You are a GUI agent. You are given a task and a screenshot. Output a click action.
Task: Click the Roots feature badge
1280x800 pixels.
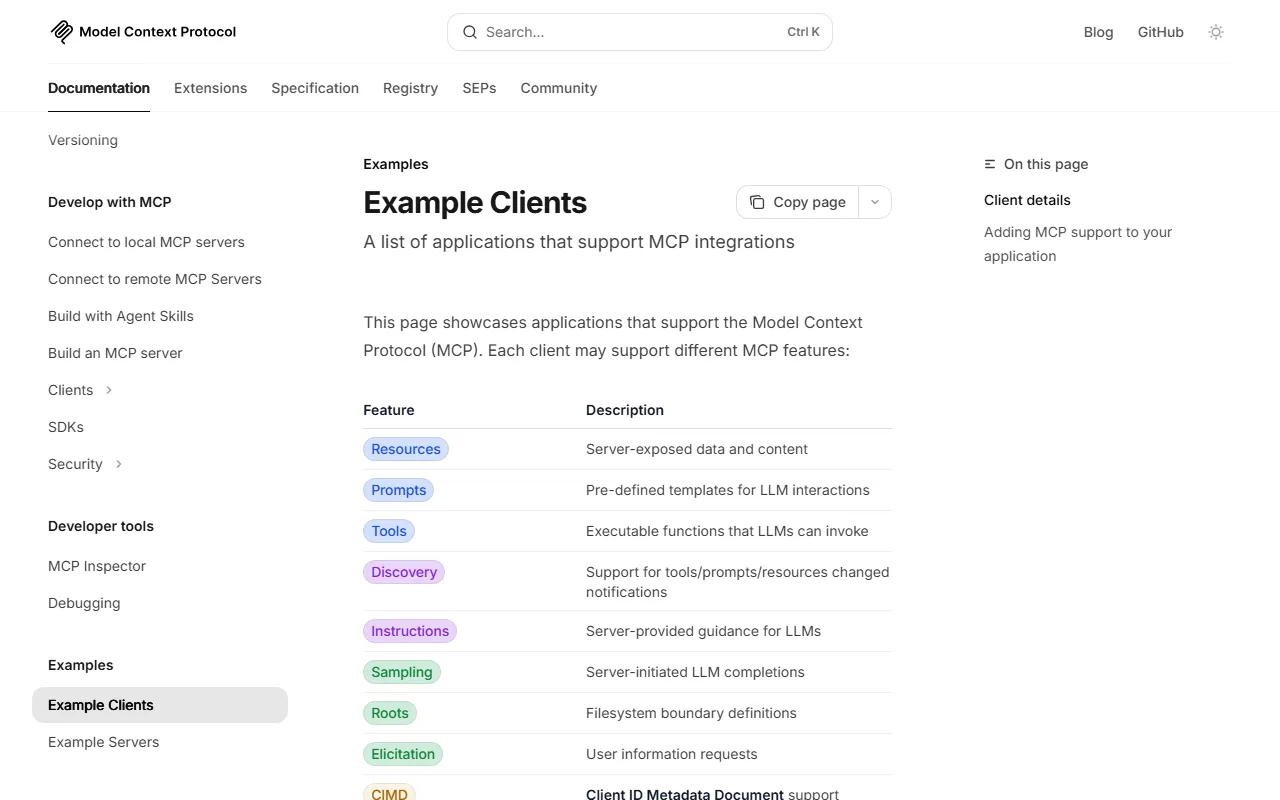click(390, 713)
